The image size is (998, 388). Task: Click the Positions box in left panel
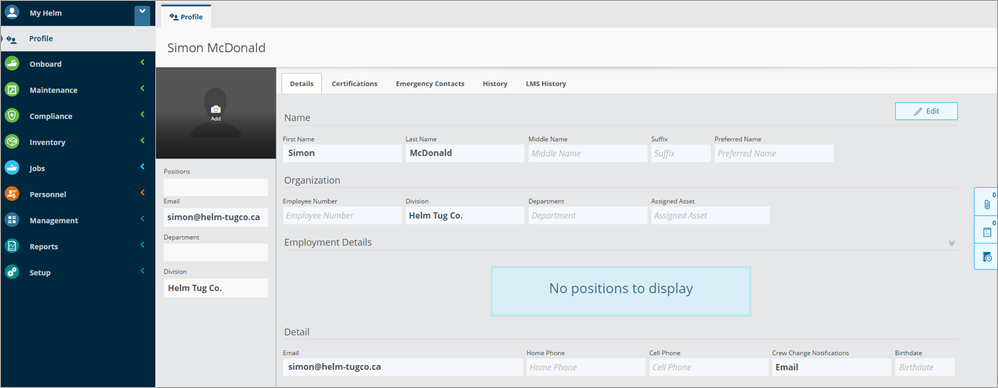(216, 187)
